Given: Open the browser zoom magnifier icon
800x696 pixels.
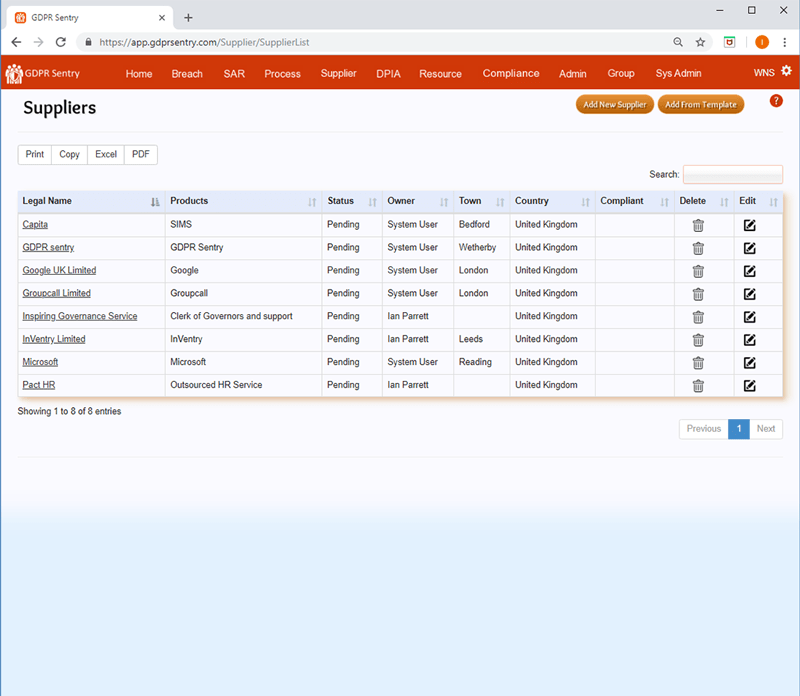Looking at the screenshot, I should [x=678, y=42].
